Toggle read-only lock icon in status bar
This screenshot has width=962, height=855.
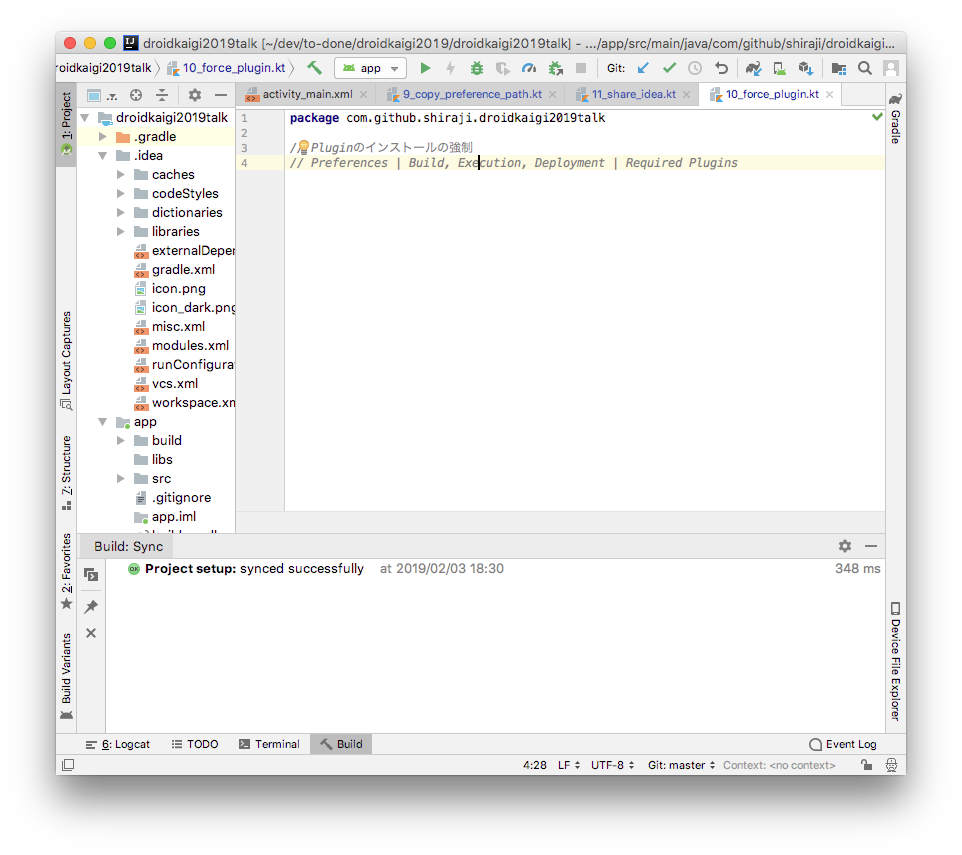[866, 765]
